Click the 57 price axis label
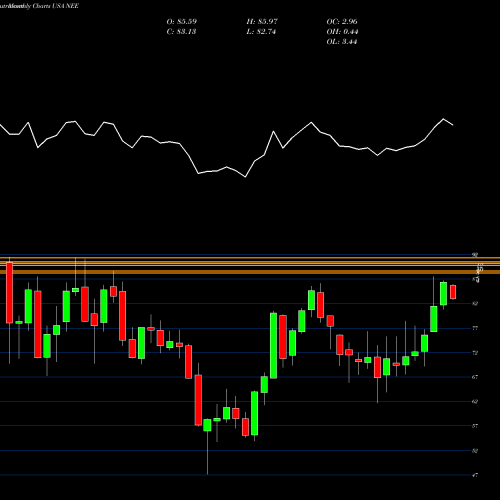This screenshot has width=500, height=500. click(475, 426)
